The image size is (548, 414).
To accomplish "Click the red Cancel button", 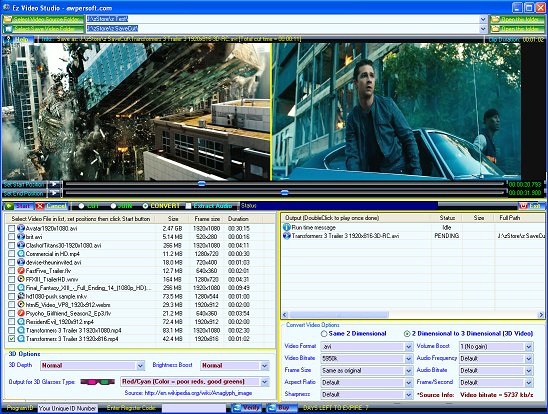I will tap(51, 206).
